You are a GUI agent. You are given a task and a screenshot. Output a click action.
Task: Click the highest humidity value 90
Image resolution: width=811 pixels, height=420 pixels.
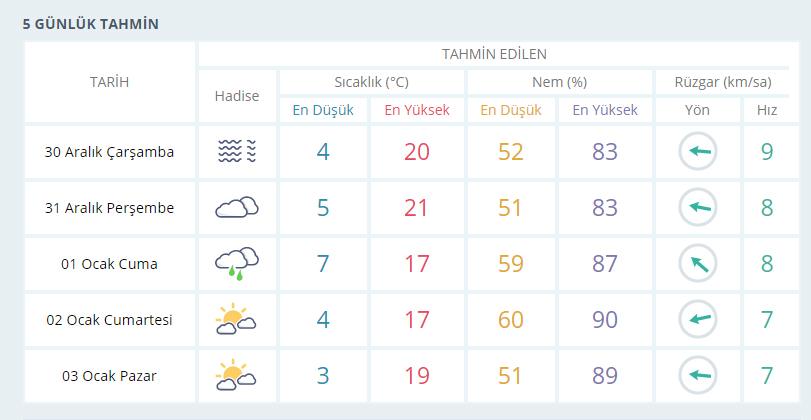coord(605,320)
